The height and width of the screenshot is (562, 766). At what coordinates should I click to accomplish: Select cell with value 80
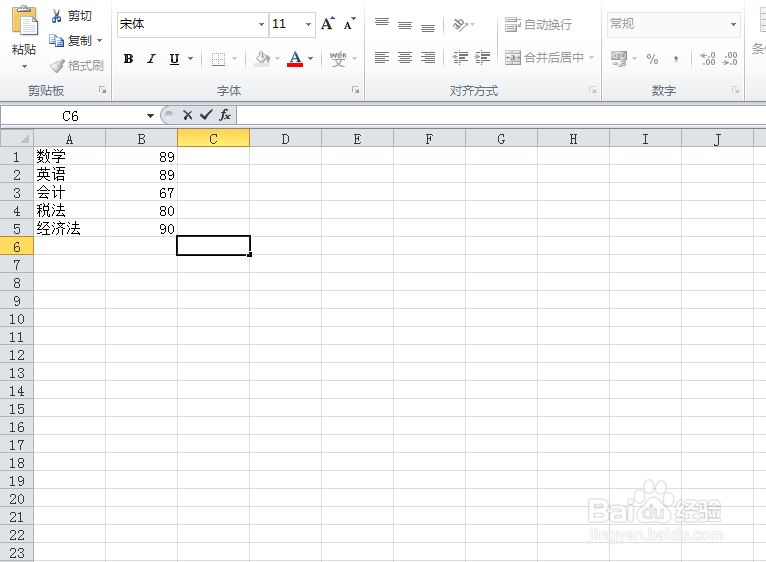(141, 211)
